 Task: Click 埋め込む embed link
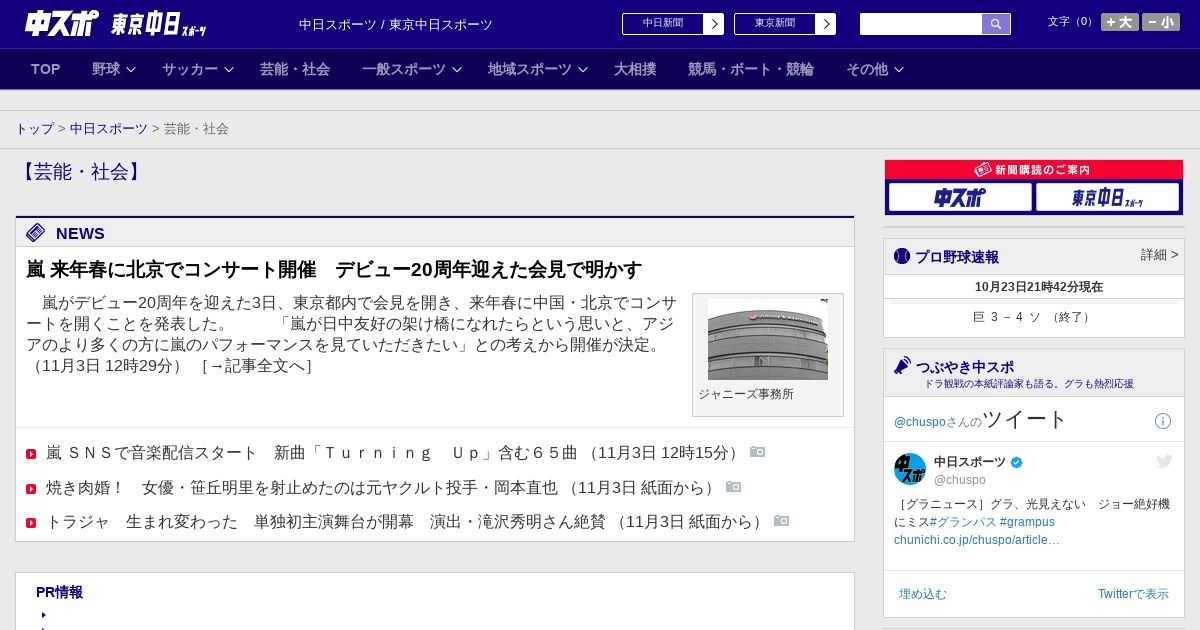[922, 594]
